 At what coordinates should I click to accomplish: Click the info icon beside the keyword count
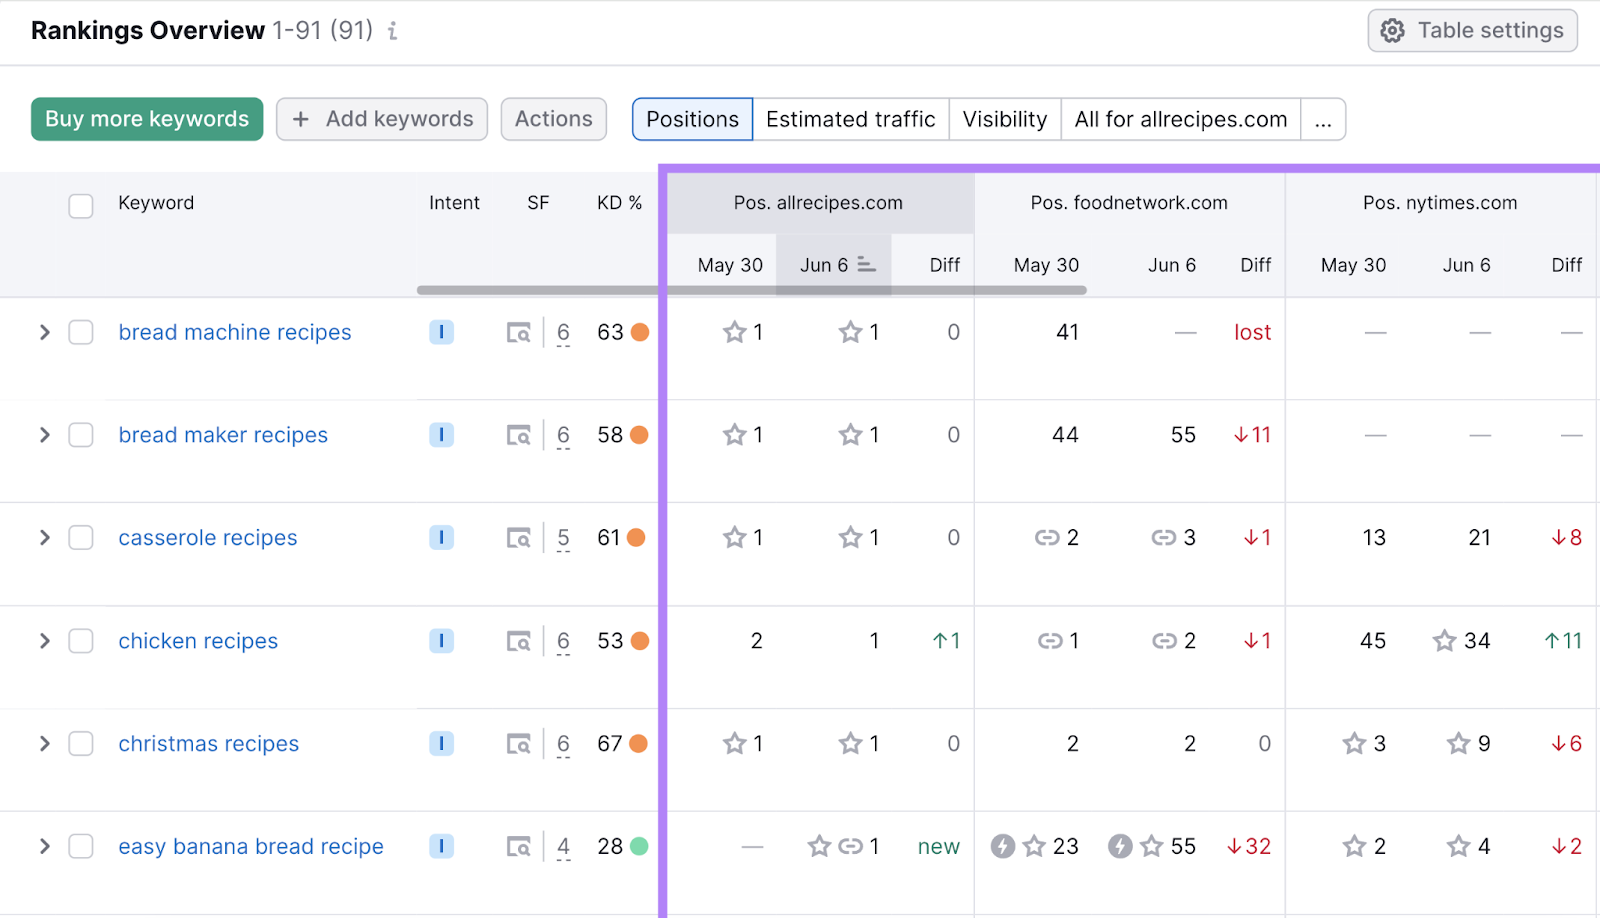point(392,31)
